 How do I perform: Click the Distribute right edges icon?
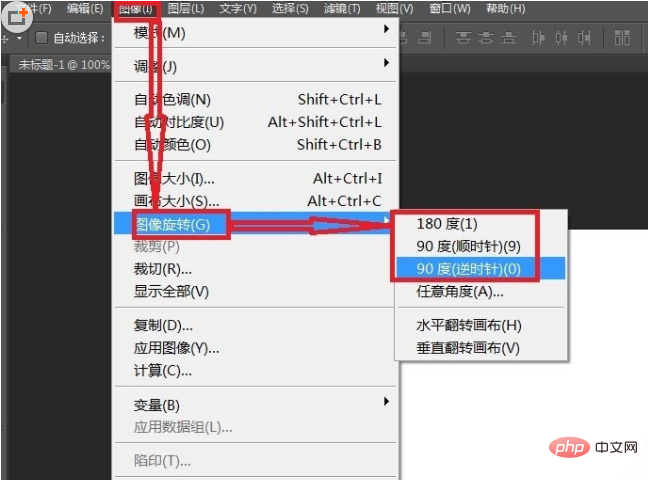coord(584,38)
